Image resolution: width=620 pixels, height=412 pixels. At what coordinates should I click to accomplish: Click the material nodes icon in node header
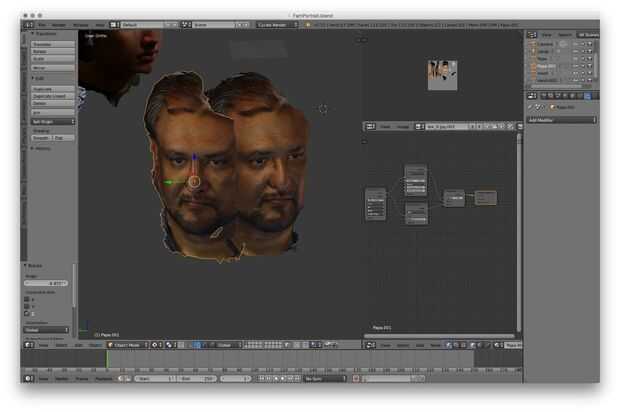pos(448,345)
